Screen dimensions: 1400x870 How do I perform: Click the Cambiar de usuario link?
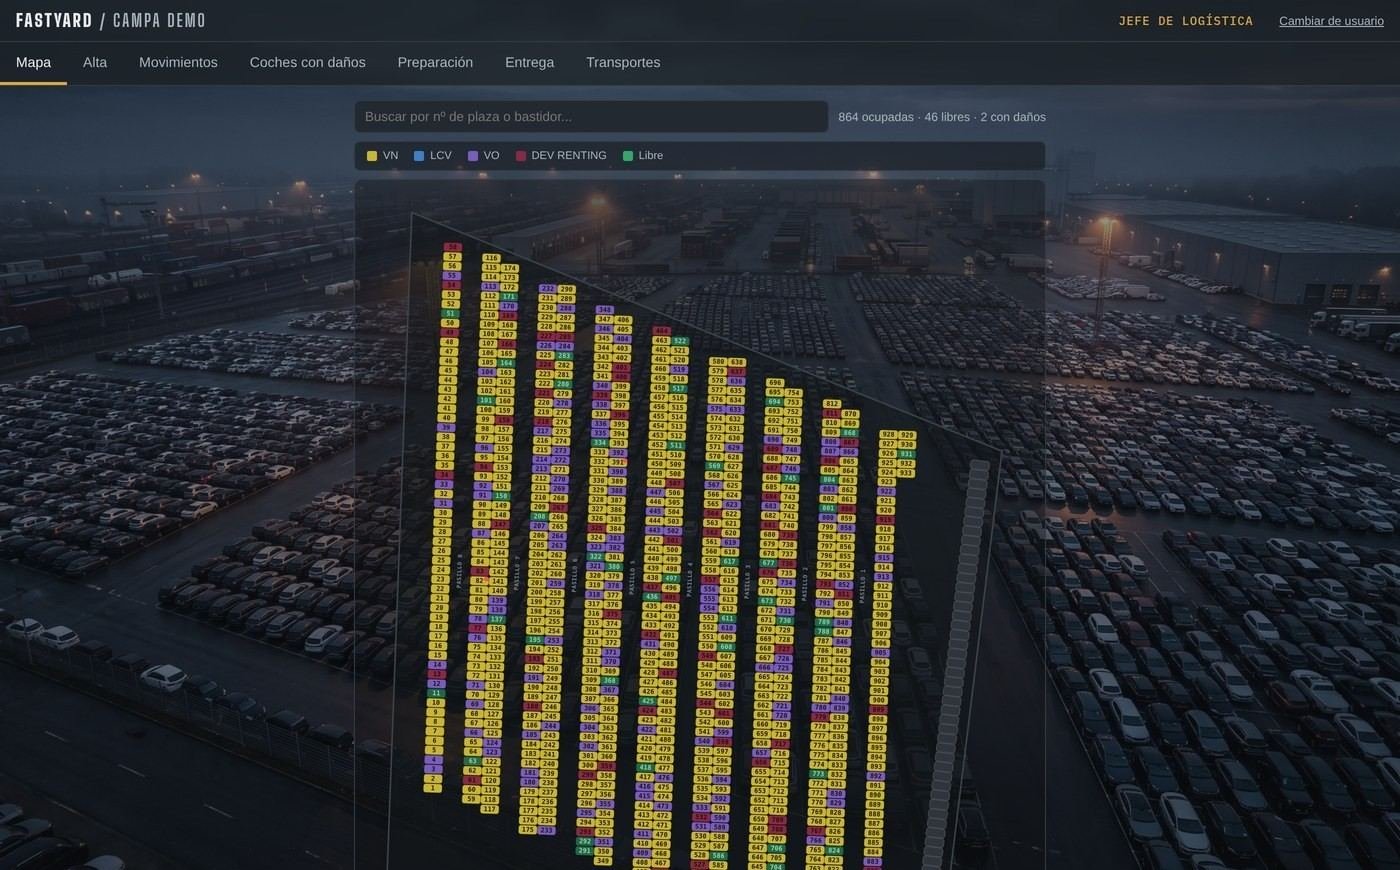pos(1331,21)
